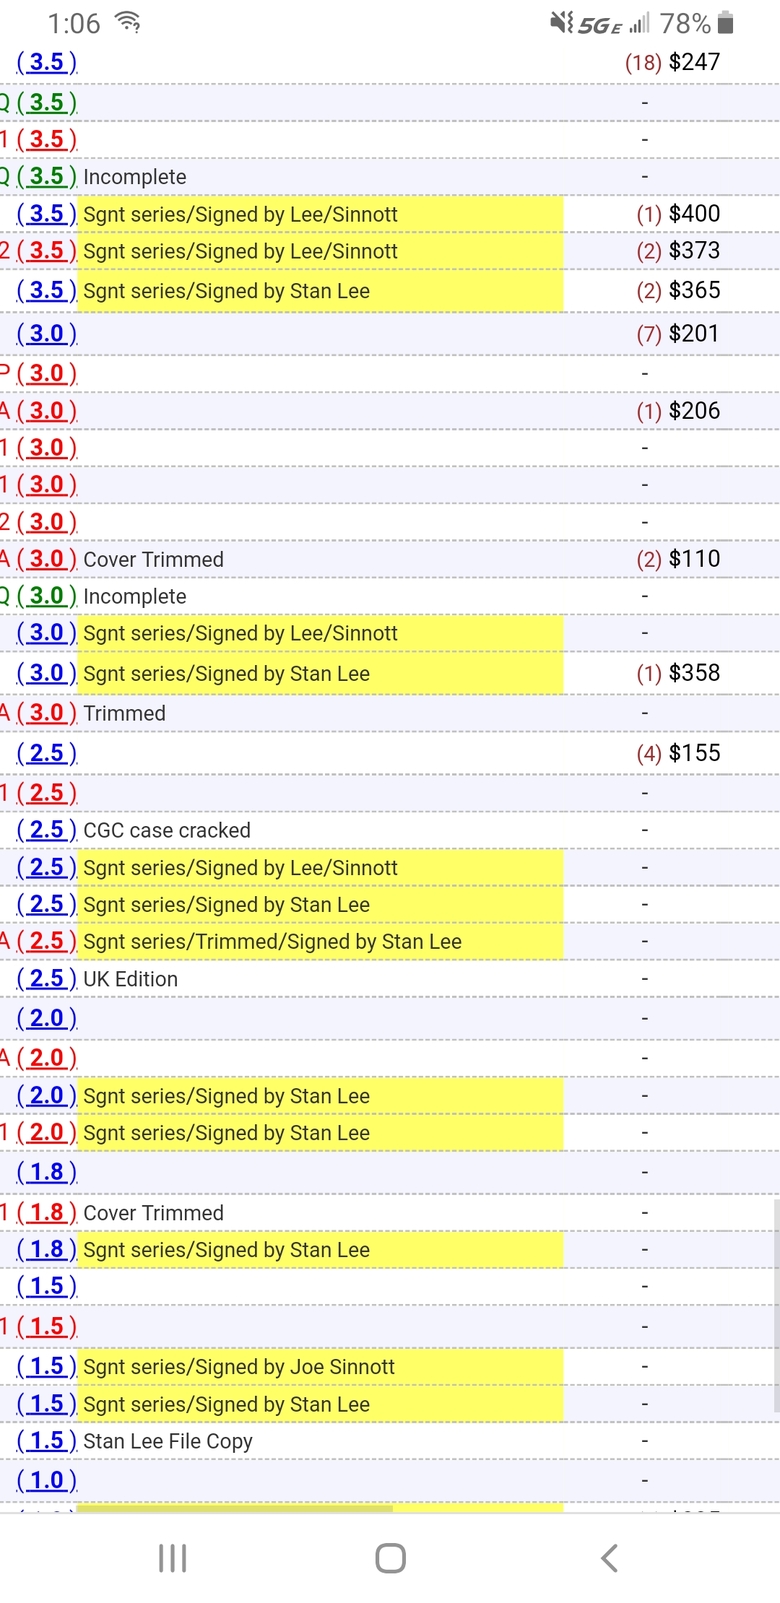This screenshot has height=1603, width=780.
Task: Open the red 2.0 Signed by Stan Lee link
Action: tap(47, 1133)
